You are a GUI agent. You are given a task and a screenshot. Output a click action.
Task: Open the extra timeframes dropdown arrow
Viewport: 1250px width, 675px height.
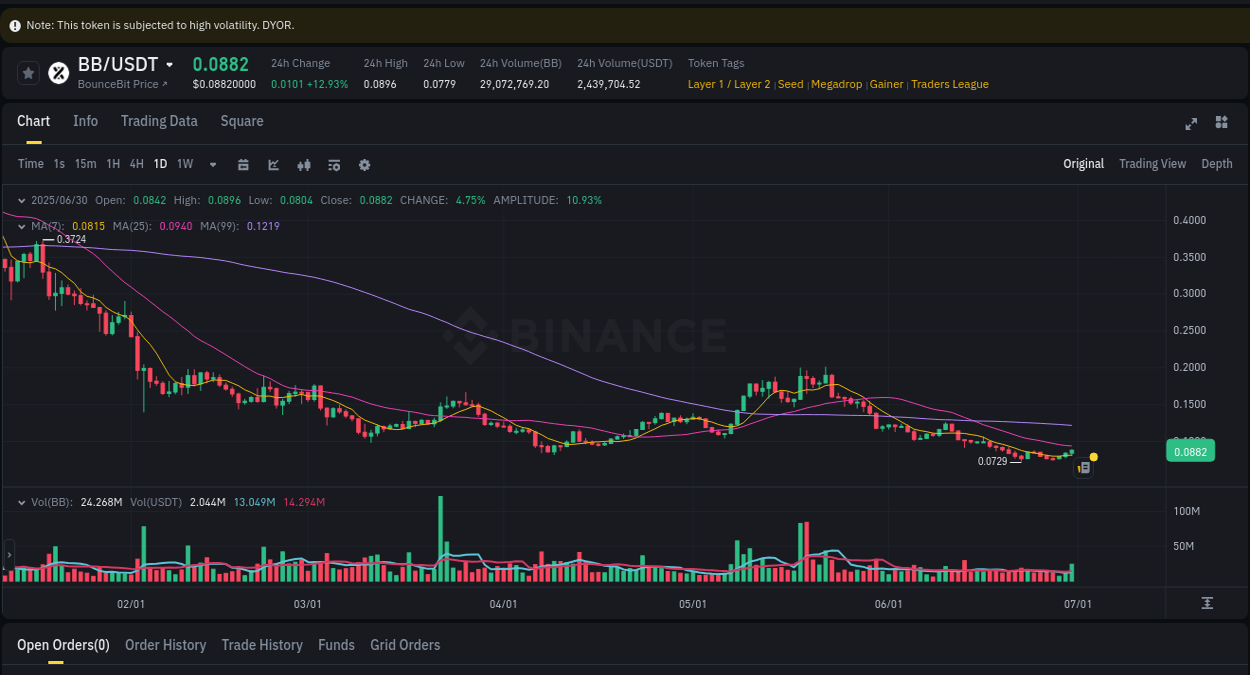pyautogui.click(x=212, y=164)
